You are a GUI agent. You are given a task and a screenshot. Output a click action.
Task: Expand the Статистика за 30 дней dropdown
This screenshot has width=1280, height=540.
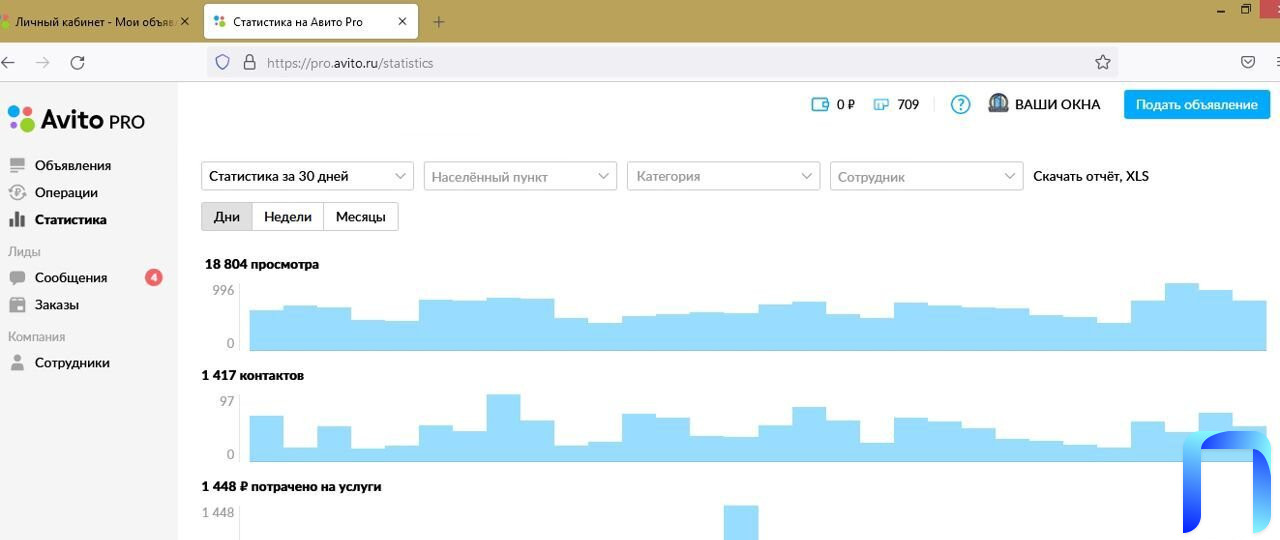tap(307, 176)
